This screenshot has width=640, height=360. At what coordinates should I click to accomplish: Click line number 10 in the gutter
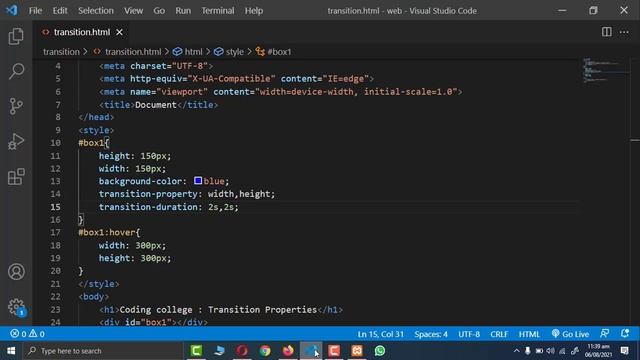point(56,143)
